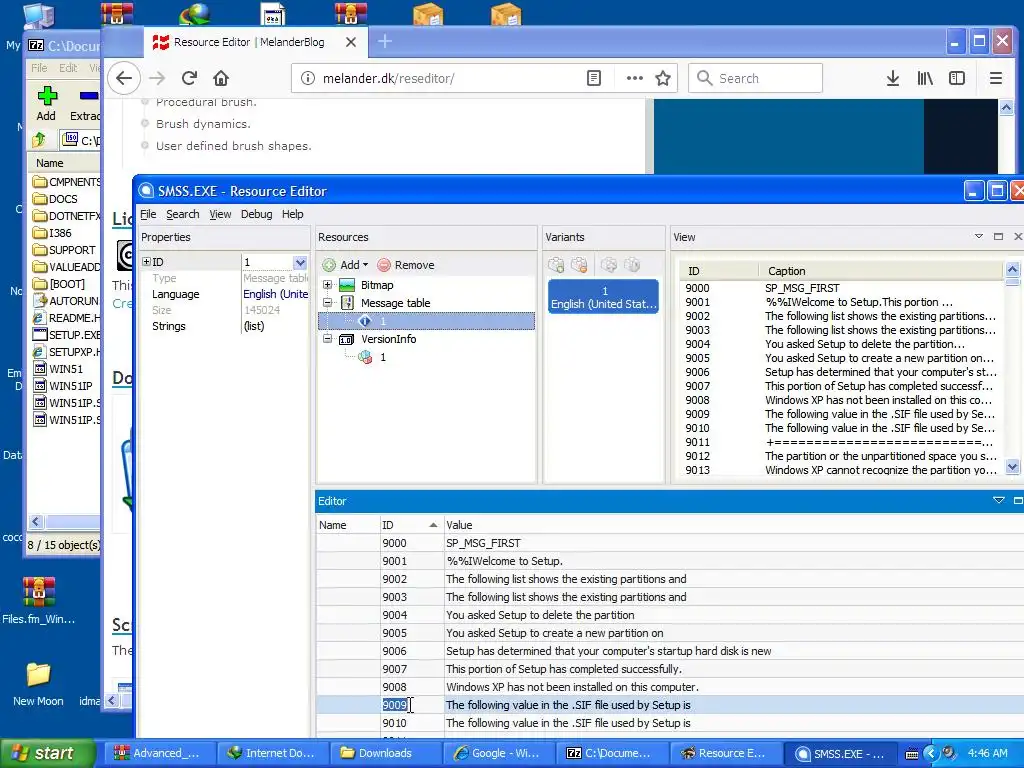Click the Remove resource button

pyautogui.click(x=406, y=265)
